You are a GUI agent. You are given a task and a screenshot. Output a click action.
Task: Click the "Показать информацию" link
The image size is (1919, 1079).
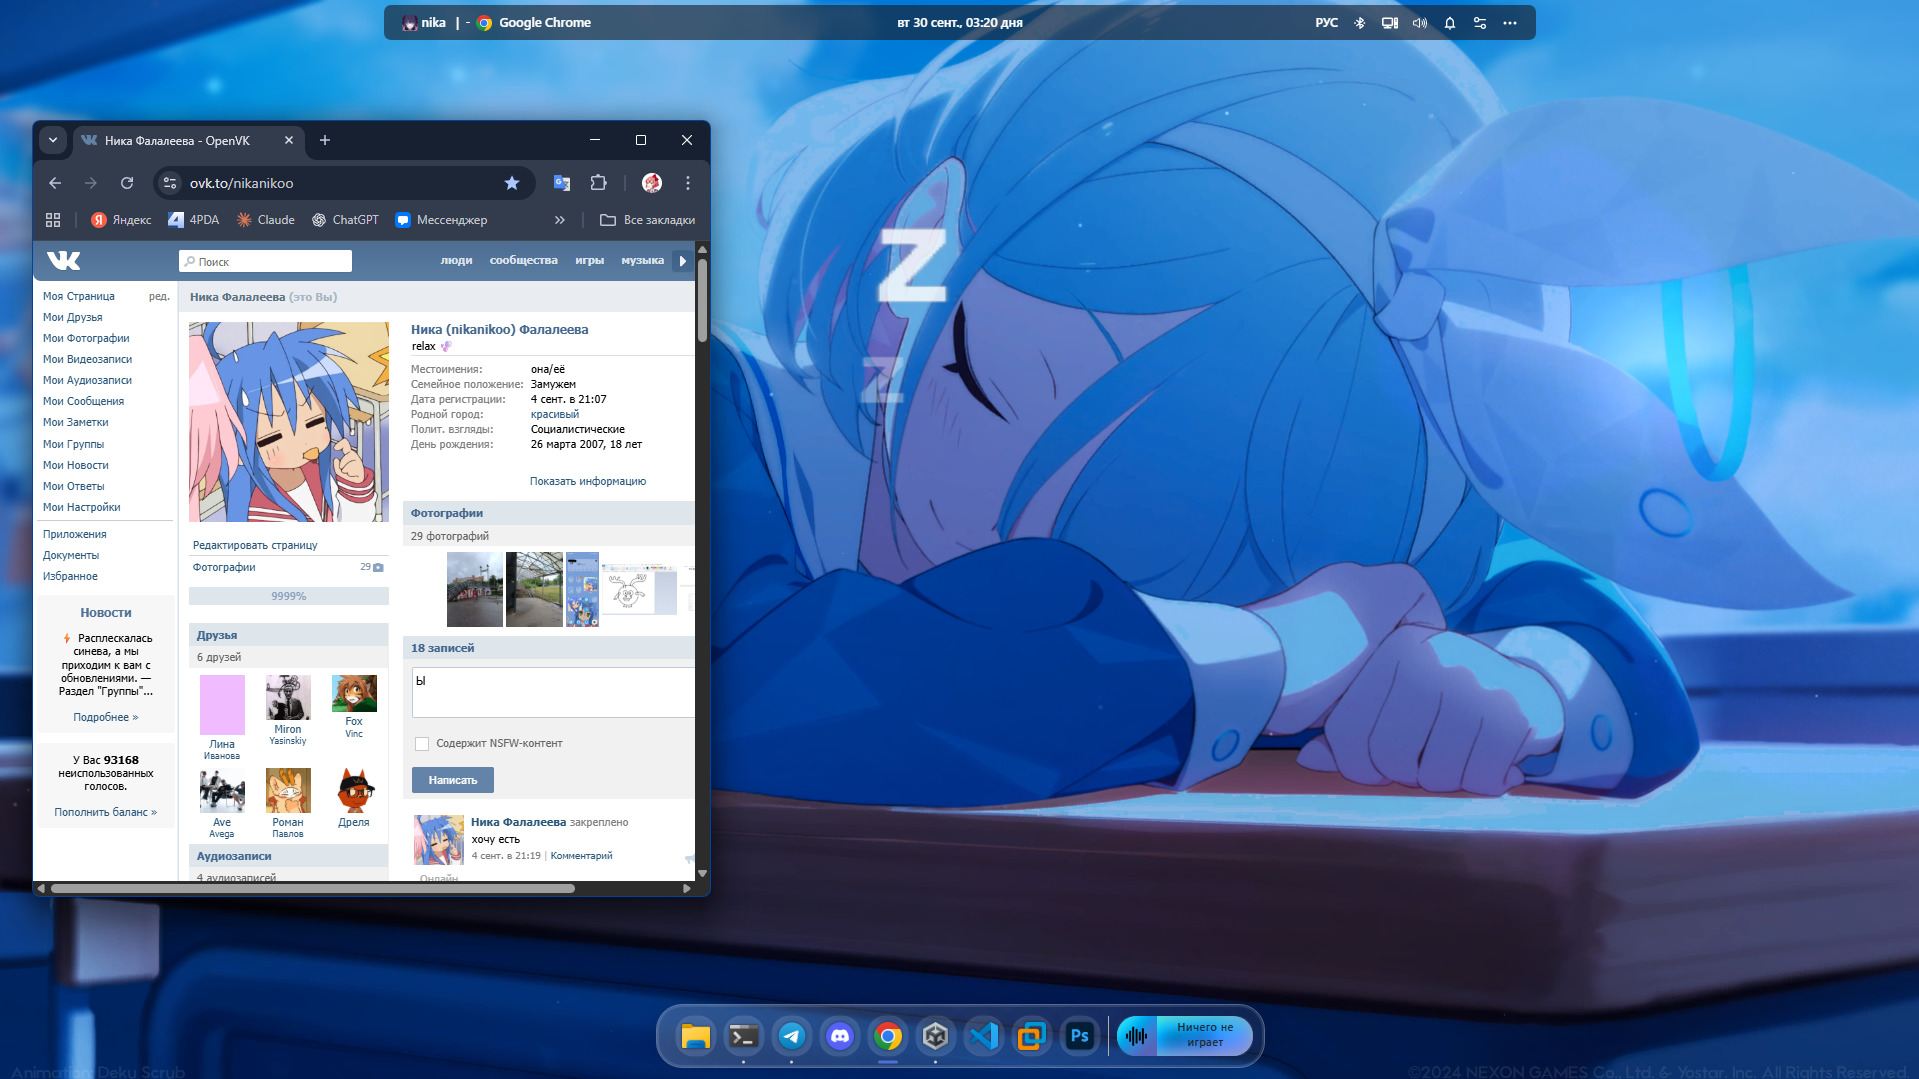click(x=587, y=481)
